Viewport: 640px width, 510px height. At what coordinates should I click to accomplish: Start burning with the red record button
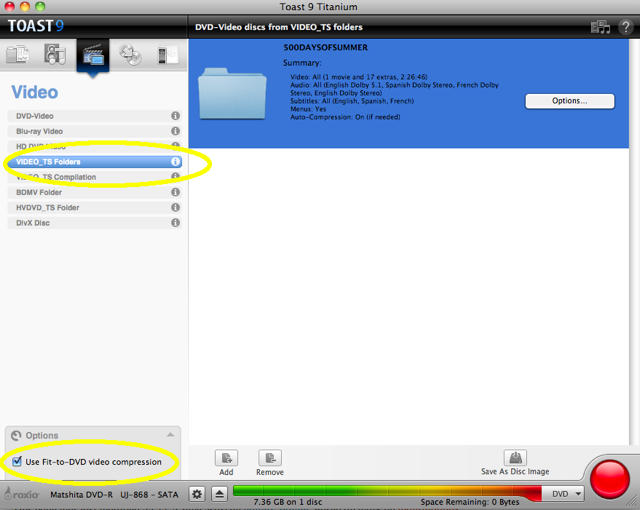coord(610,479)
